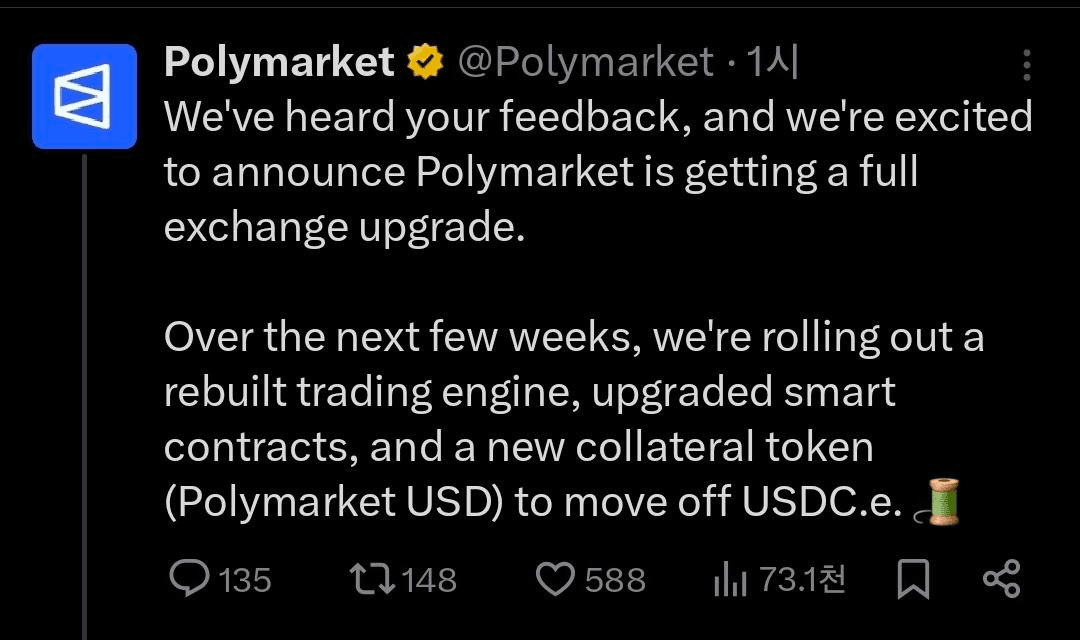Click the share icon
Image resolution: width=1080 pixels, height=640 pixels.
click(x=1001, y=579)
